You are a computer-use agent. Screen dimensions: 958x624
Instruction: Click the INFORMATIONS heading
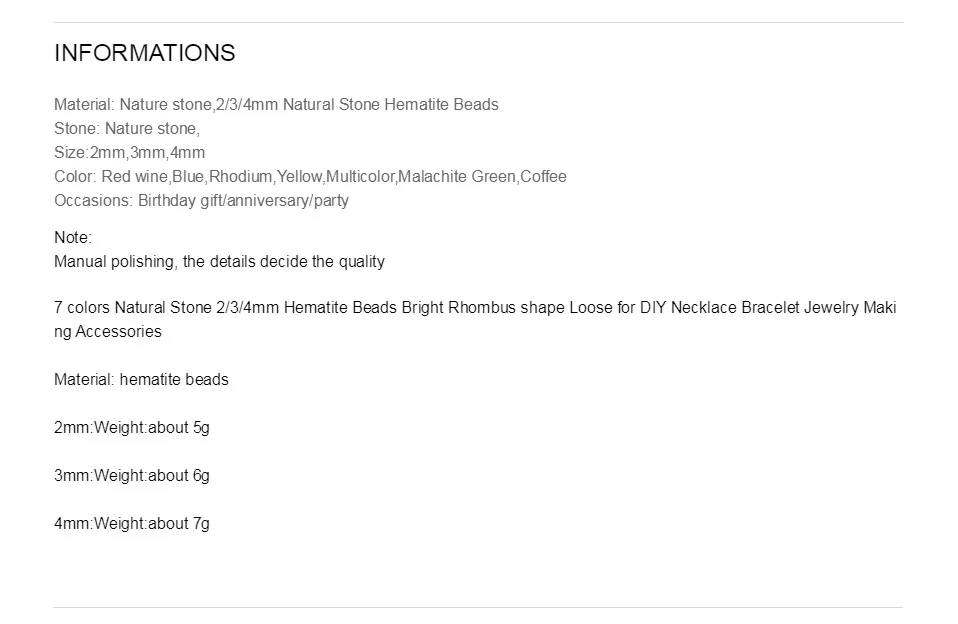[145, 53]
